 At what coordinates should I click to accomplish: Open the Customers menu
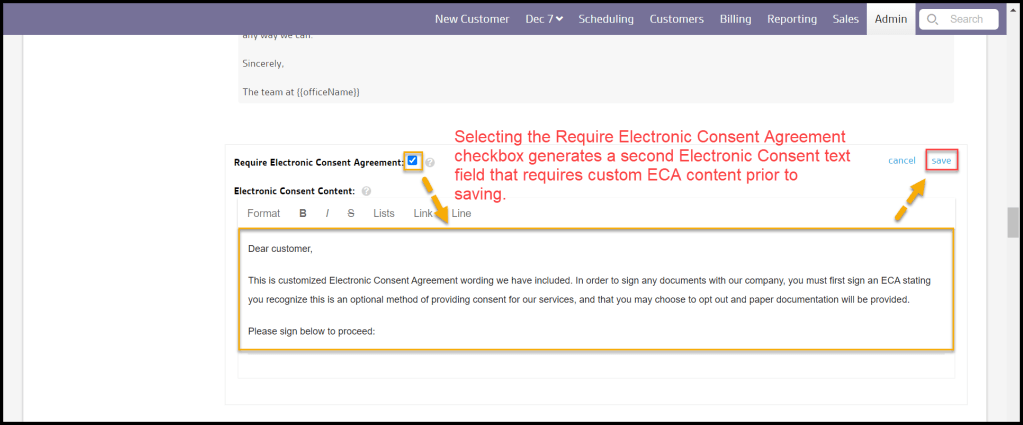coord(676,19)
